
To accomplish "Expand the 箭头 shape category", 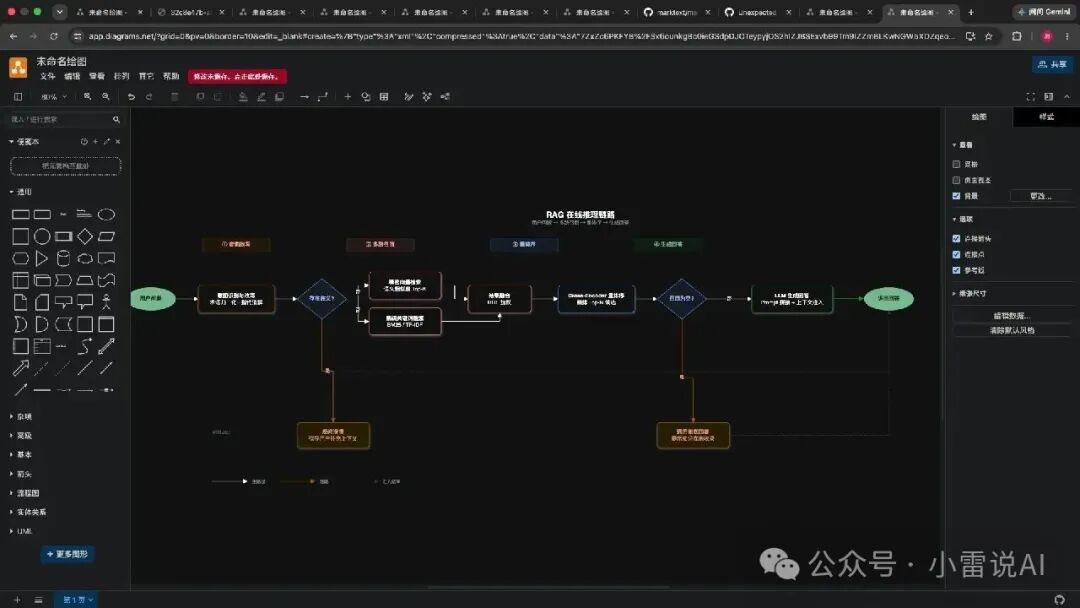I will click(x=21, y=474).
